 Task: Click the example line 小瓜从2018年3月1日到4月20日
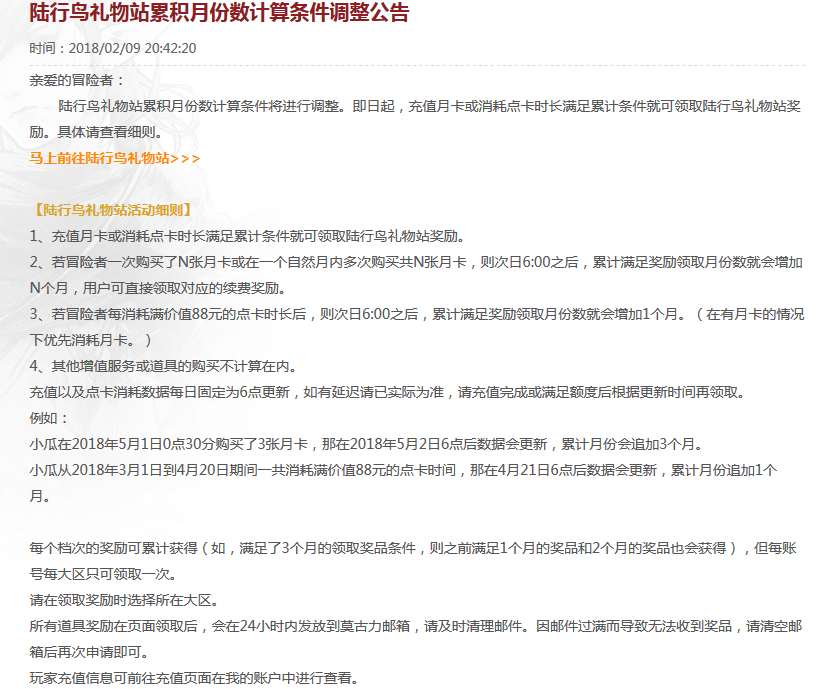403,470
